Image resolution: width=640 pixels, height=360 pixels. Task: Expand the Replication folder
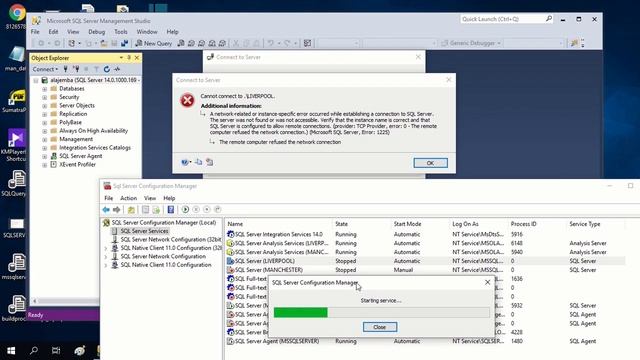44,114
